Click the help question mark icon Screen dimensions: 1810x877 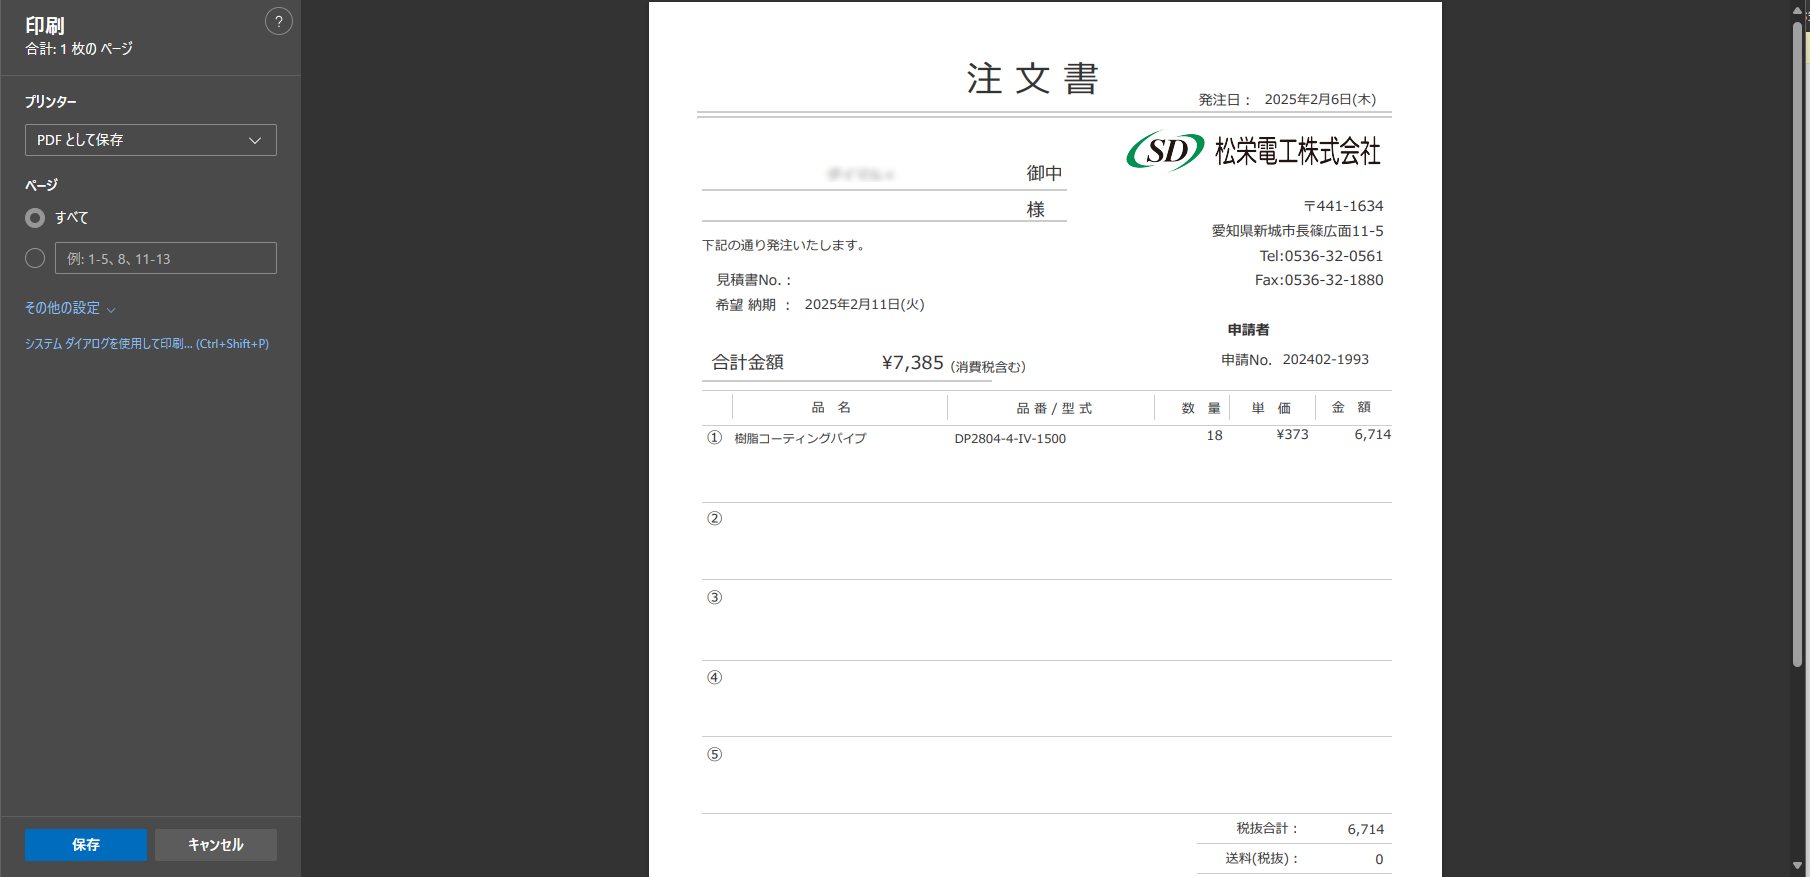click(278, 21)
